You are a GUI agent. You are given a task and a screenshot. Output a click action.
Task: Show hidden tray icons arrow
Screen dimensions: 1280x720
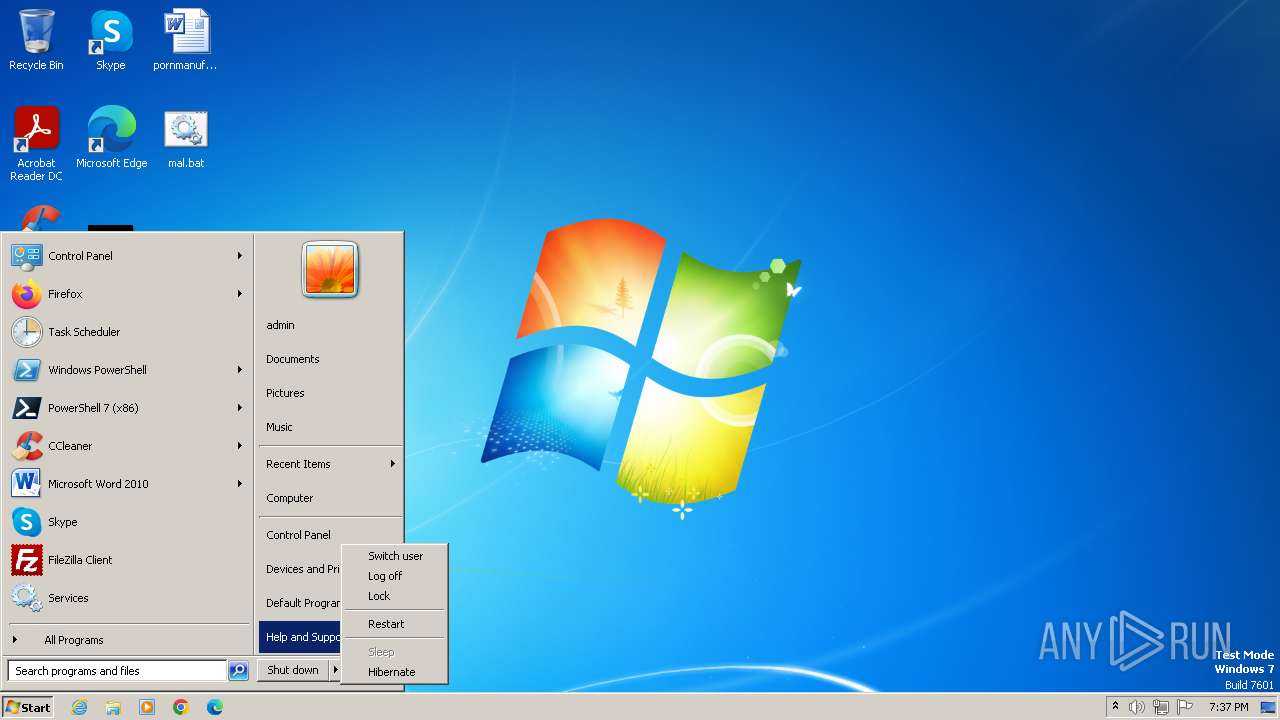click(1115, 706)
